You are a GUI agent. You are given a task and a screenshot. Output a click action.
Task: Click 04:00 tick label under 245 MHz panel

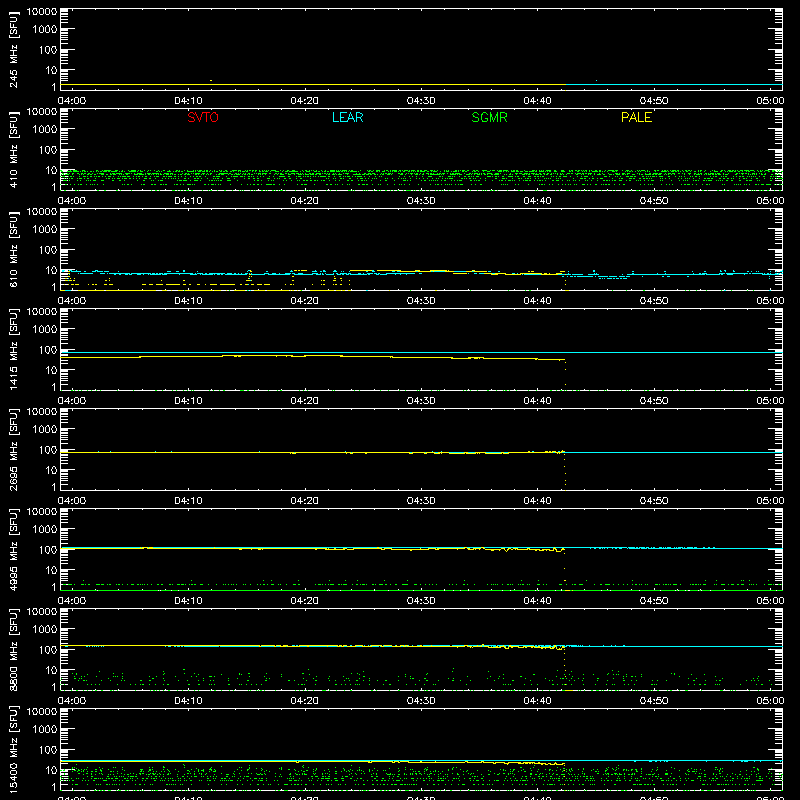tap(71, 101)
